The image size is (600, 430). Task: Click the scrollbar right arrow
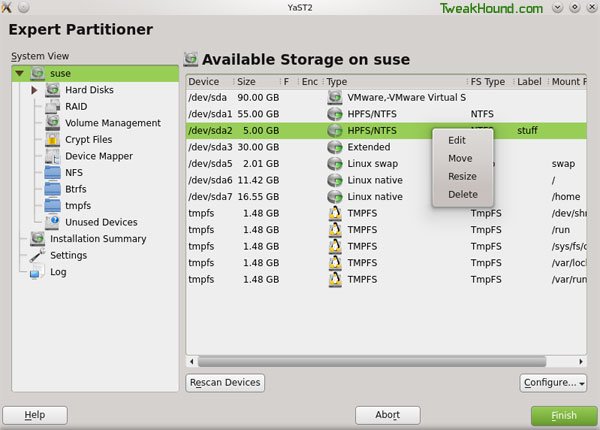[581, 361]
